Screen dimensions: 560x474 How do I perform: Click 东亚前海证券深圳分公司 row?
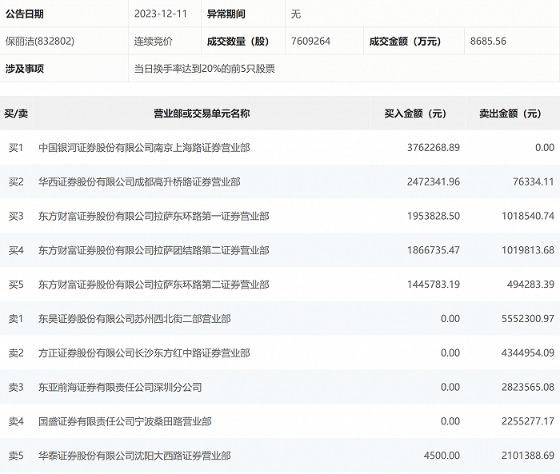point(280,387)
